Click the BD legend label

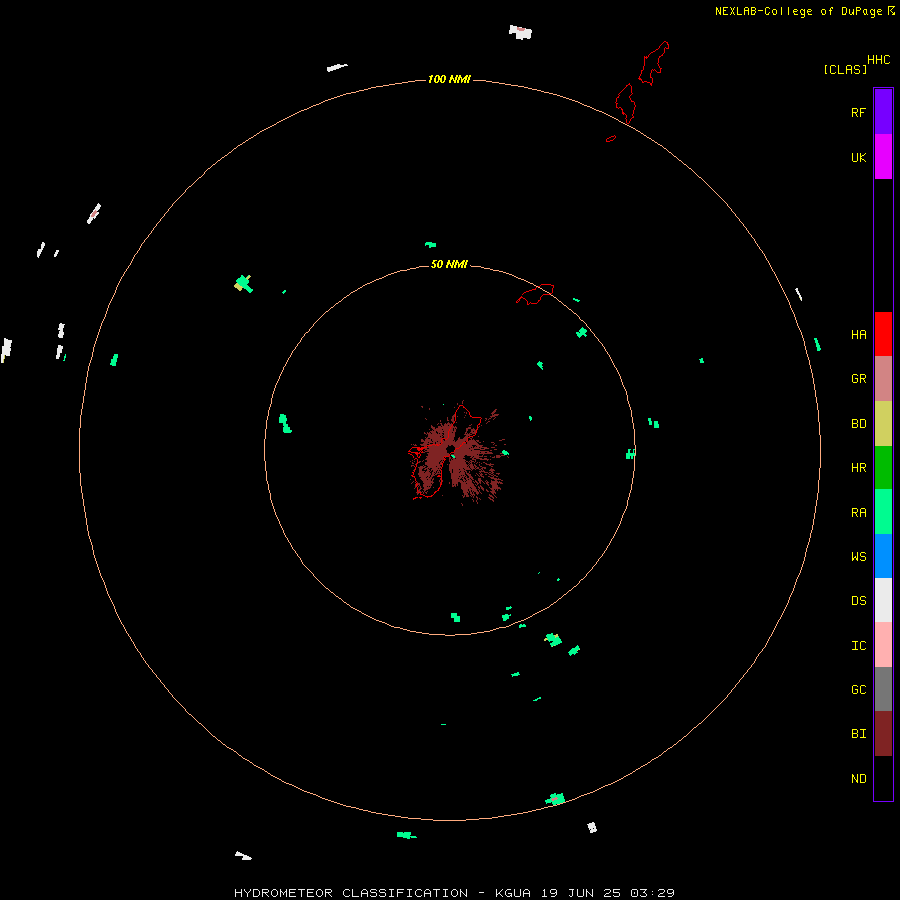tap(858, 424)
